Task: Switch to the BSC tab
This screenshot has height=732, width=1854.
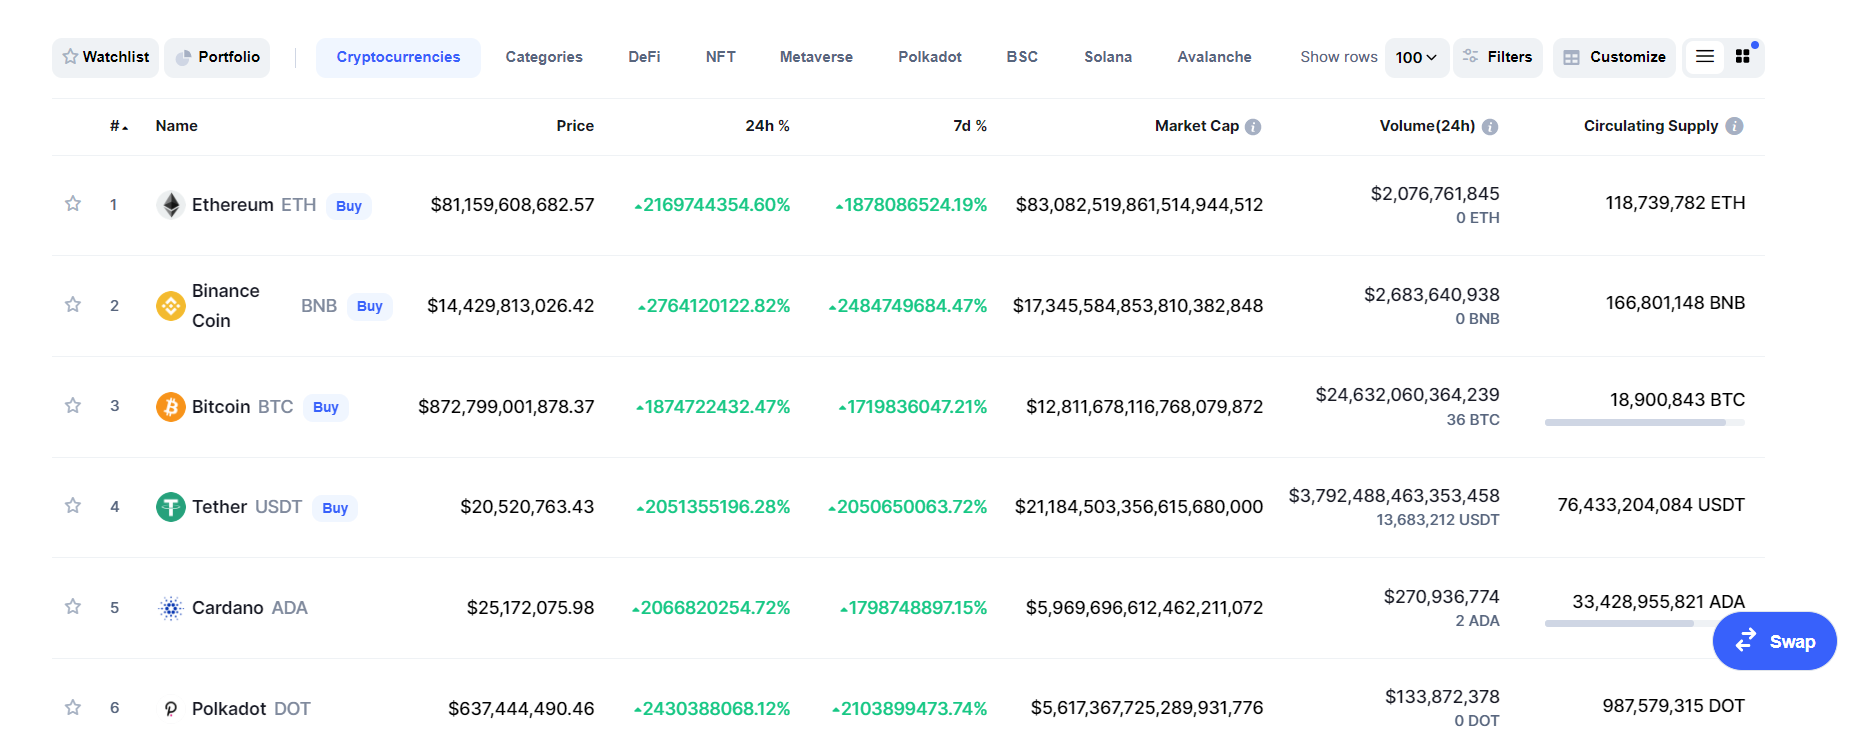Action: 1022,57
